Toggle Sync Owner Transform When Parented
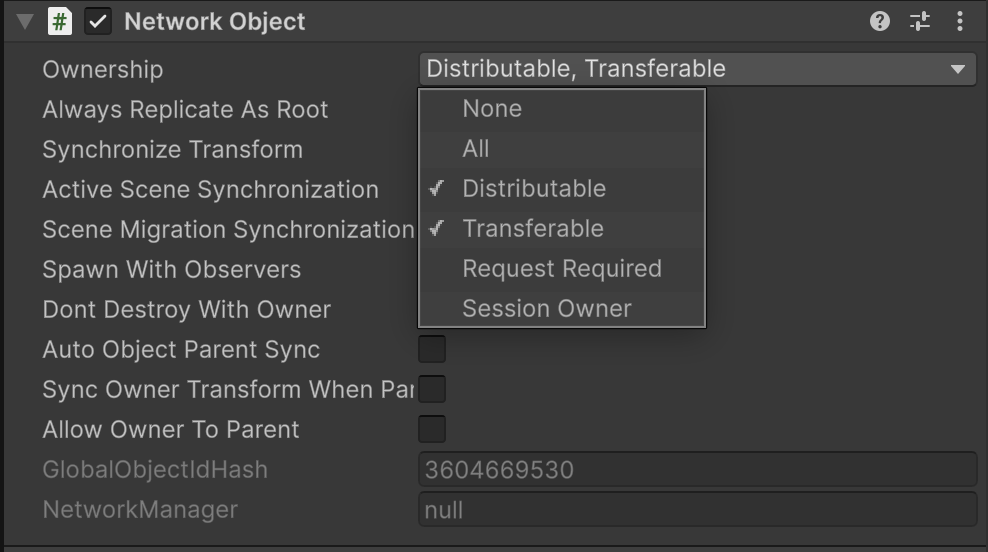 point(432,389)
